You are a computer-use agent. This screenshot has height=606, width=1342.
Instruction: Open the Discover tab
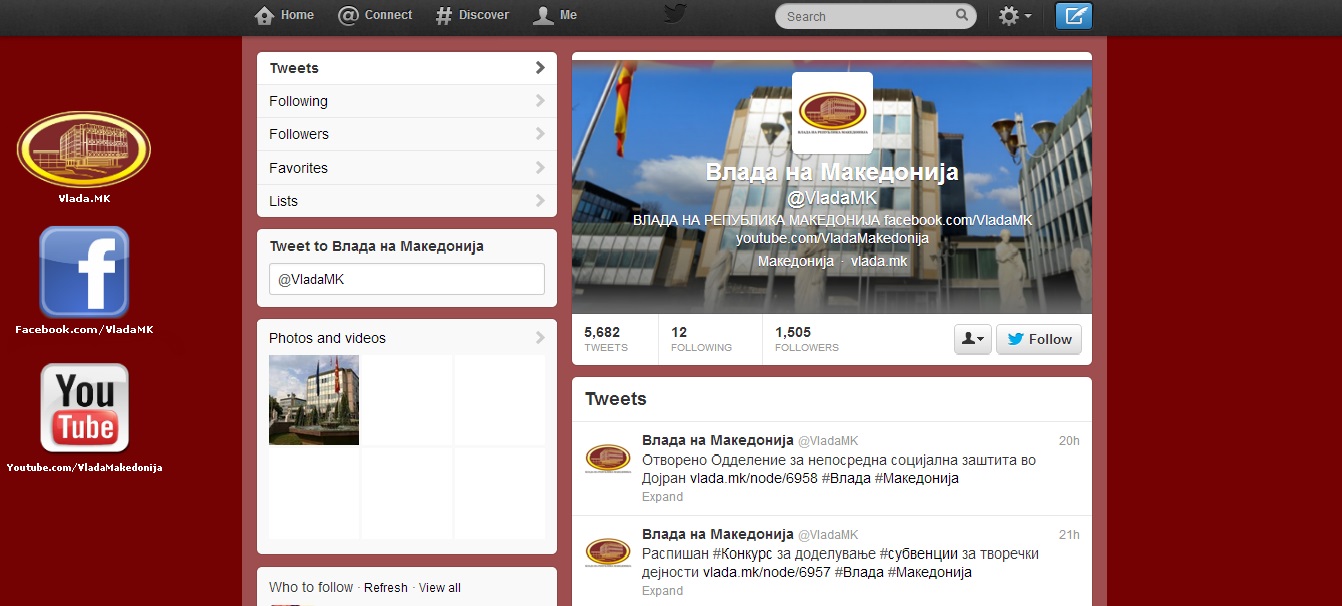pyautogui.click(x=472, y=15)
